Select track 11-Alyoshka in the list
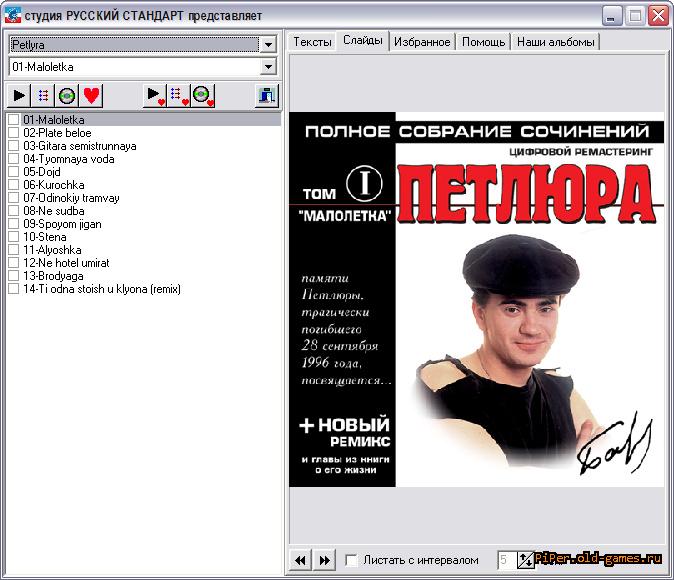The height and width of the screenshot is (580, 674). point(52,250)
